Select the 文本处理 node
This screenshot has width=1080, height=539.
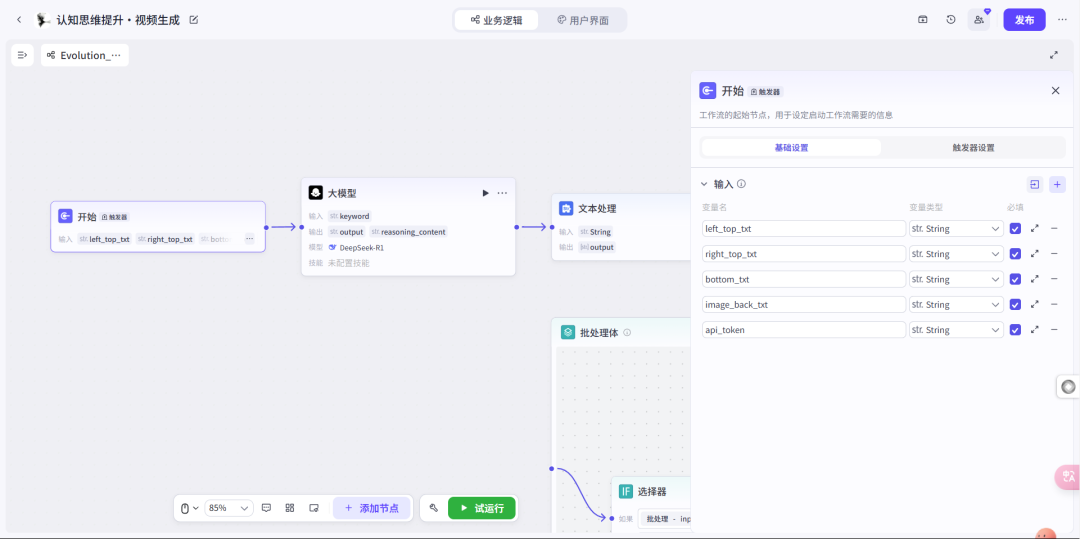[621, 226]
